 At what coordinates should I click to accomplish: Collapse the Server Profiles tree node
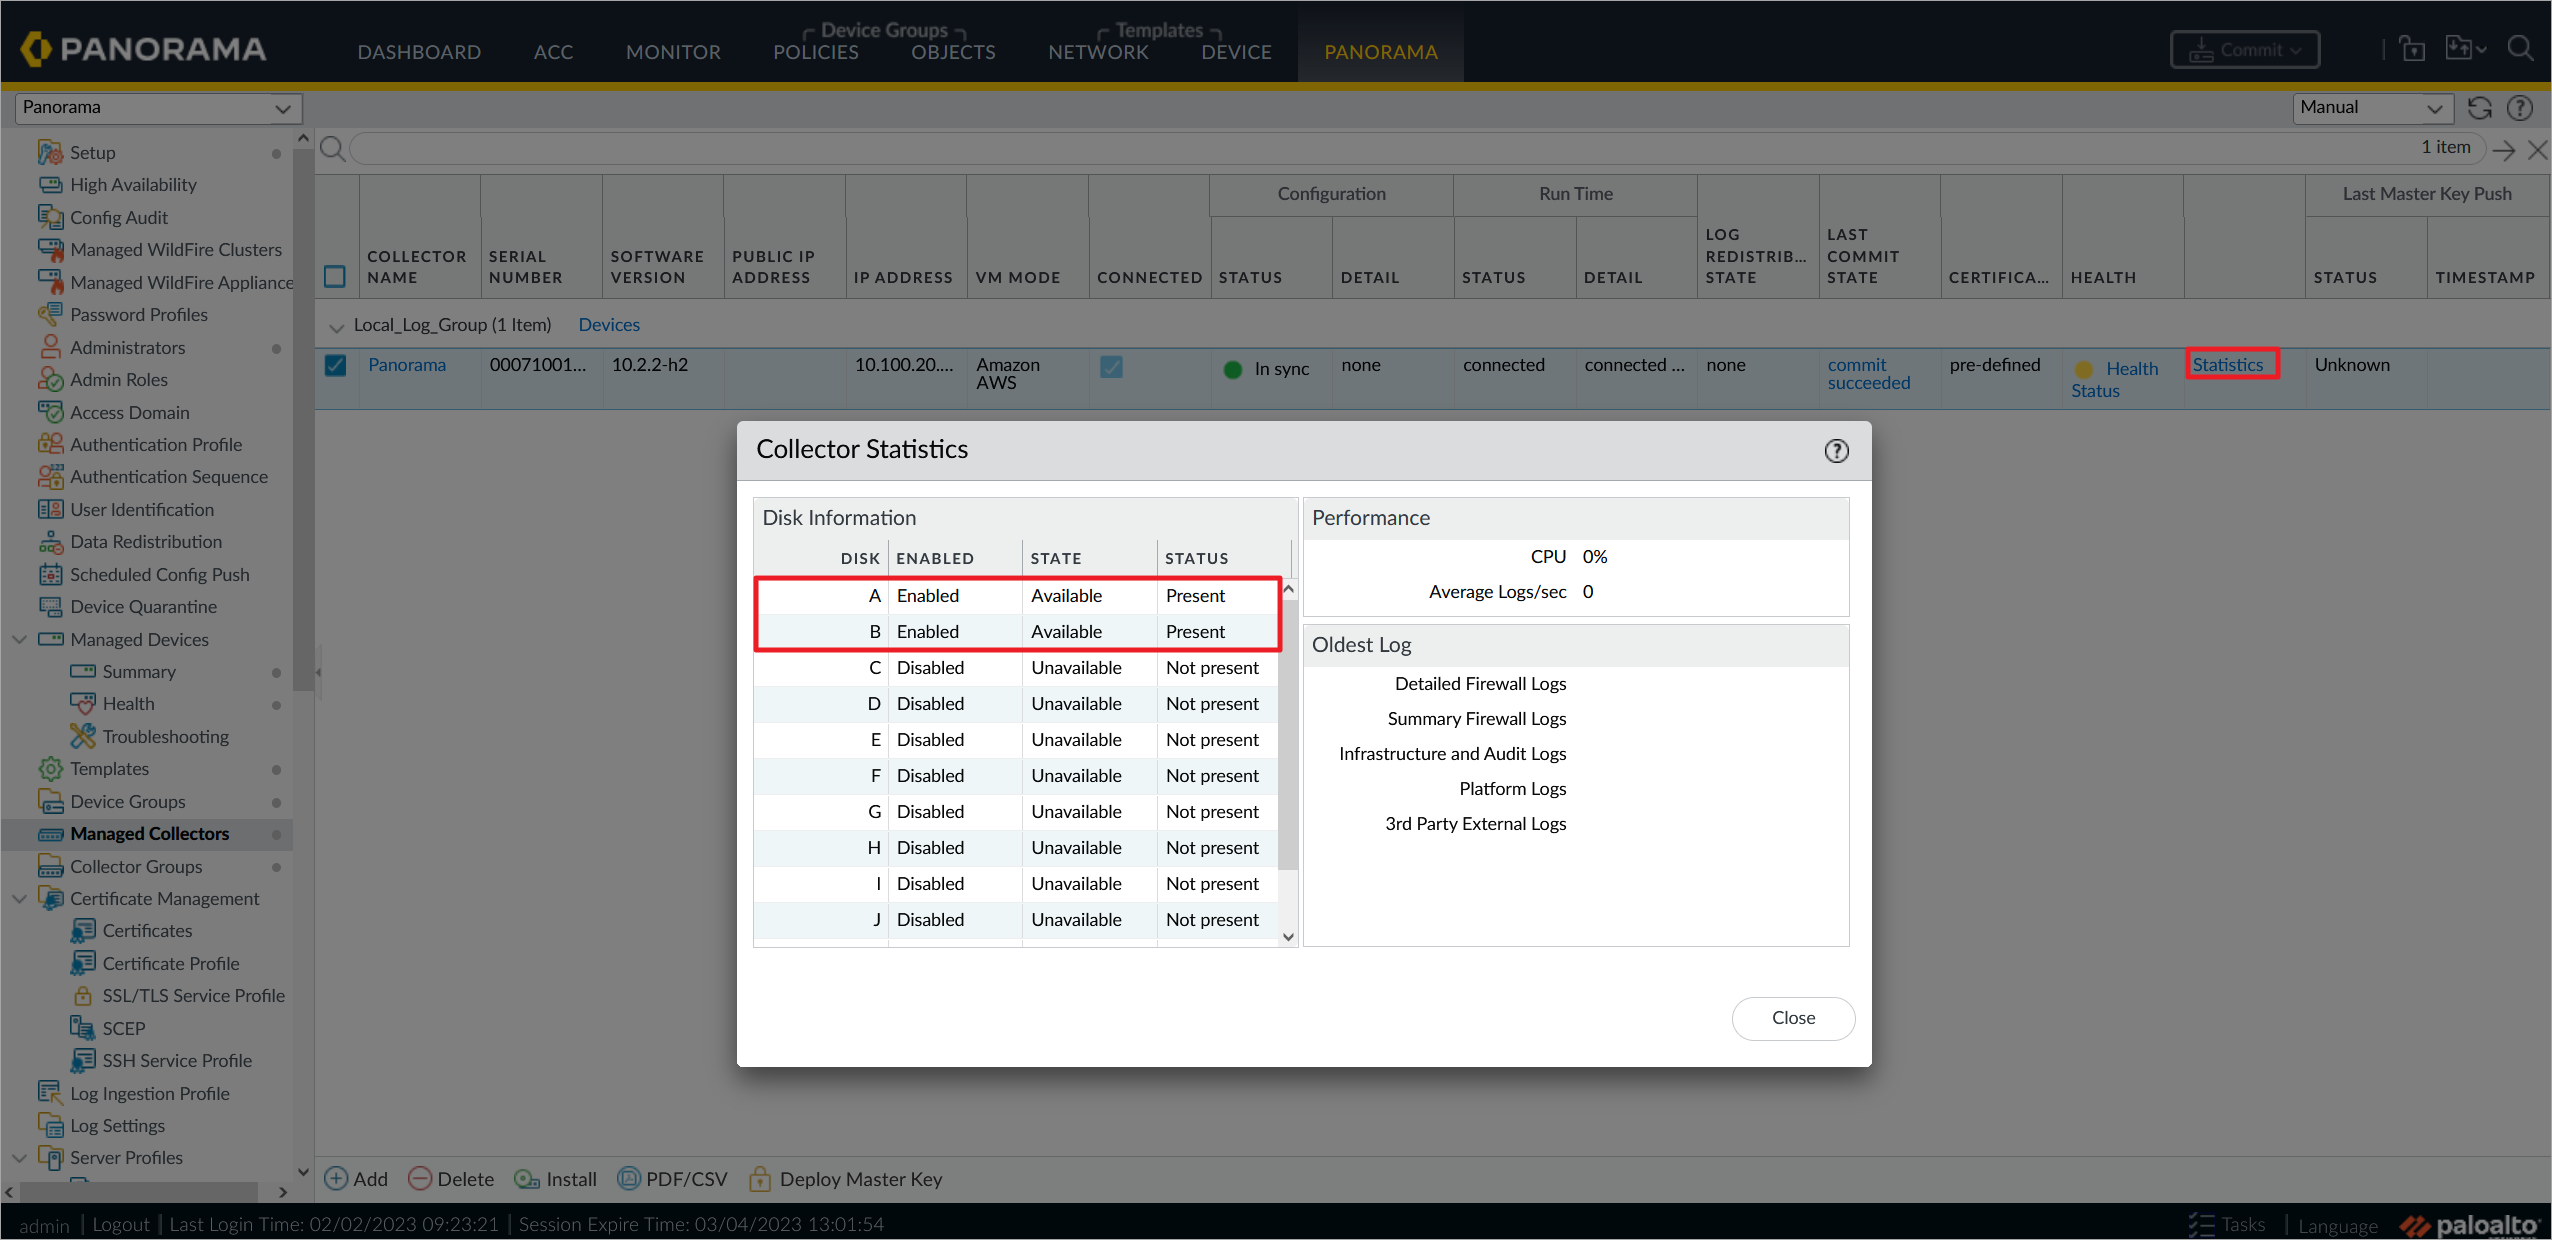[x=19, y=1157]
